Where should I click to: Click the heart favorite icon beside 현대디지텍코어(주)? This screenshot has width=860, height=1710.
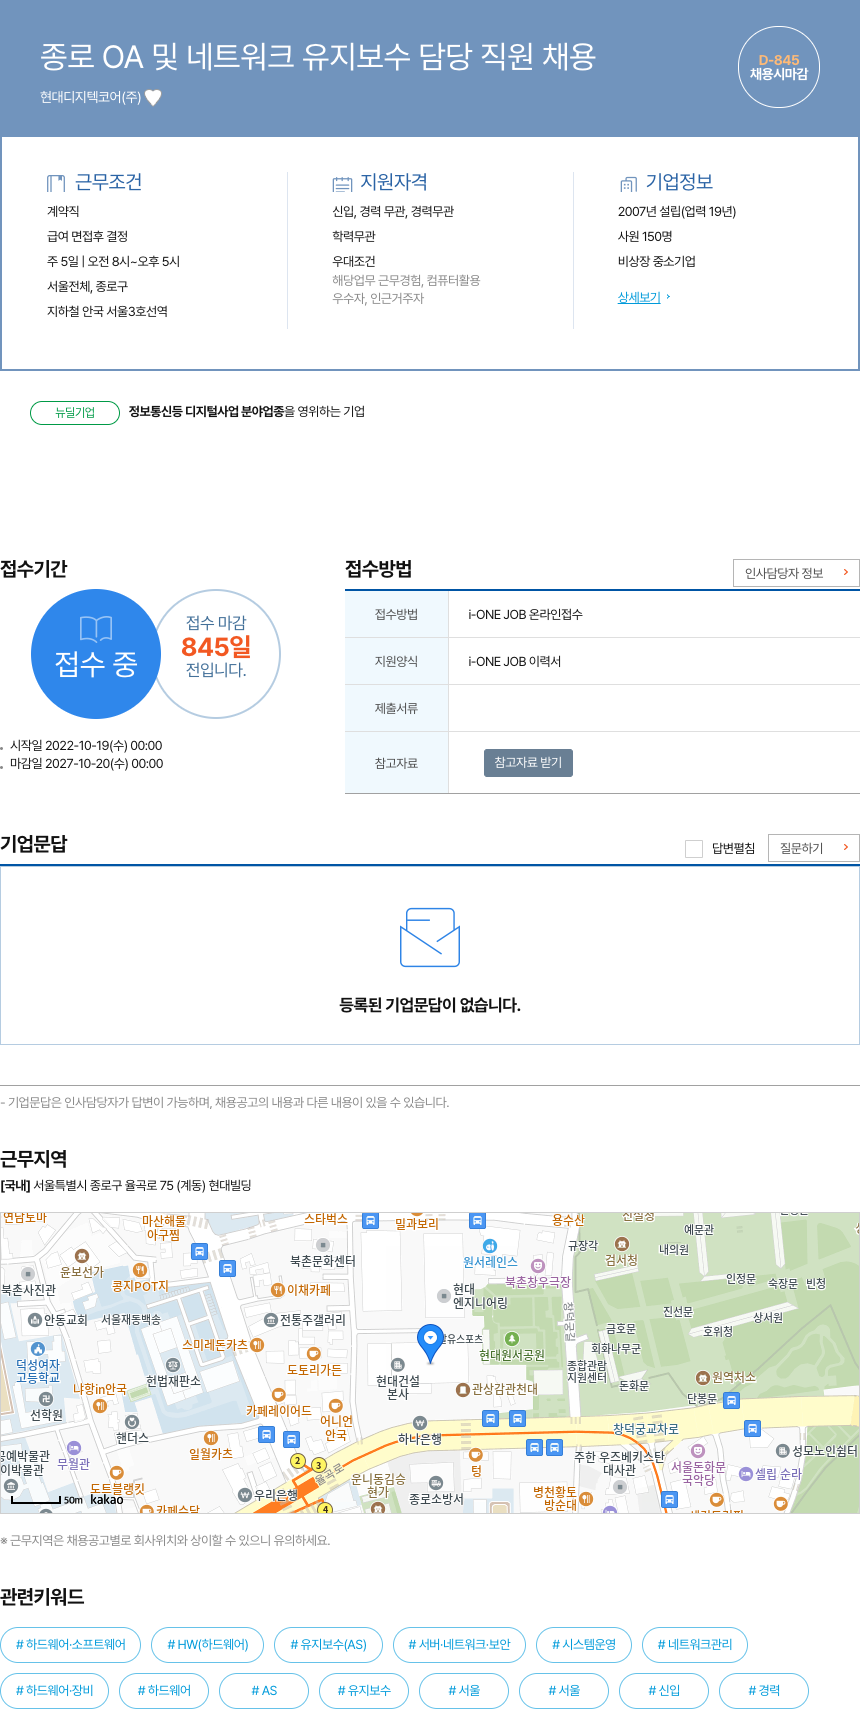(x=153, y=97)
